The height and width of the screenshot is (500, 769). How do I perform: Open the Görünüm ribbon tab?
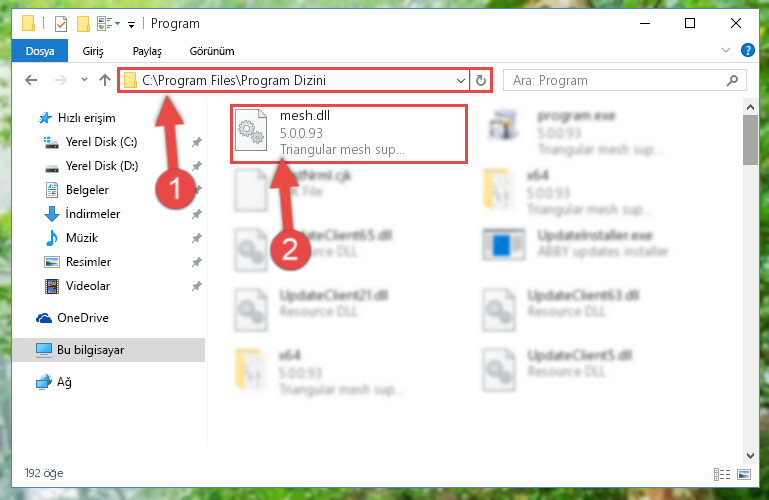coord(212,51)
